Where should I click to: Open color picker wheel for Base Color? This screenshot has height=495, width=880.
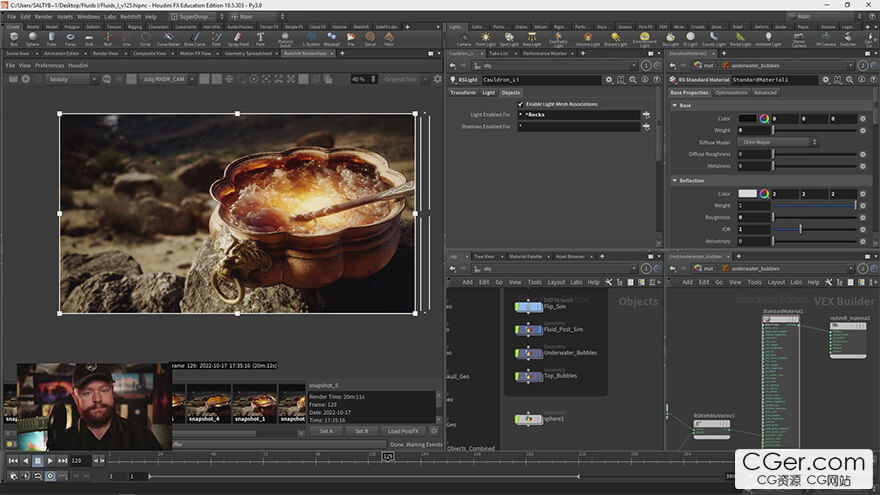764,118
